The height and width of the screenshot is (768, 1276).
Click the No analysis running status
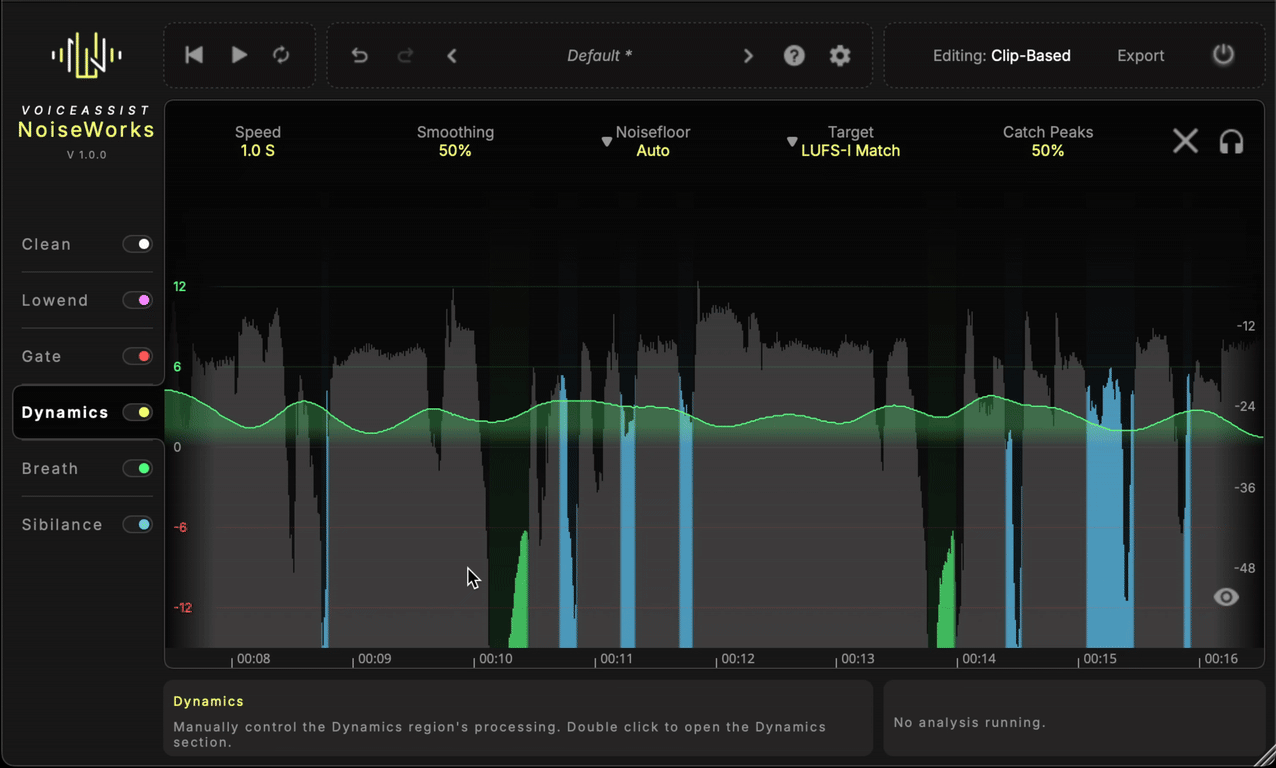969,722
